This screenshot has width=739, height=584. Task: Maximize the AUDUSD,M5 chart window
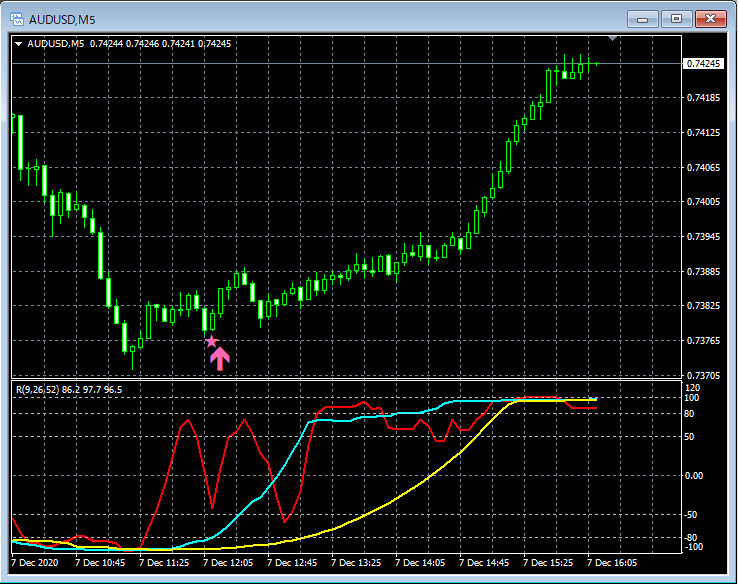(676, 18)
